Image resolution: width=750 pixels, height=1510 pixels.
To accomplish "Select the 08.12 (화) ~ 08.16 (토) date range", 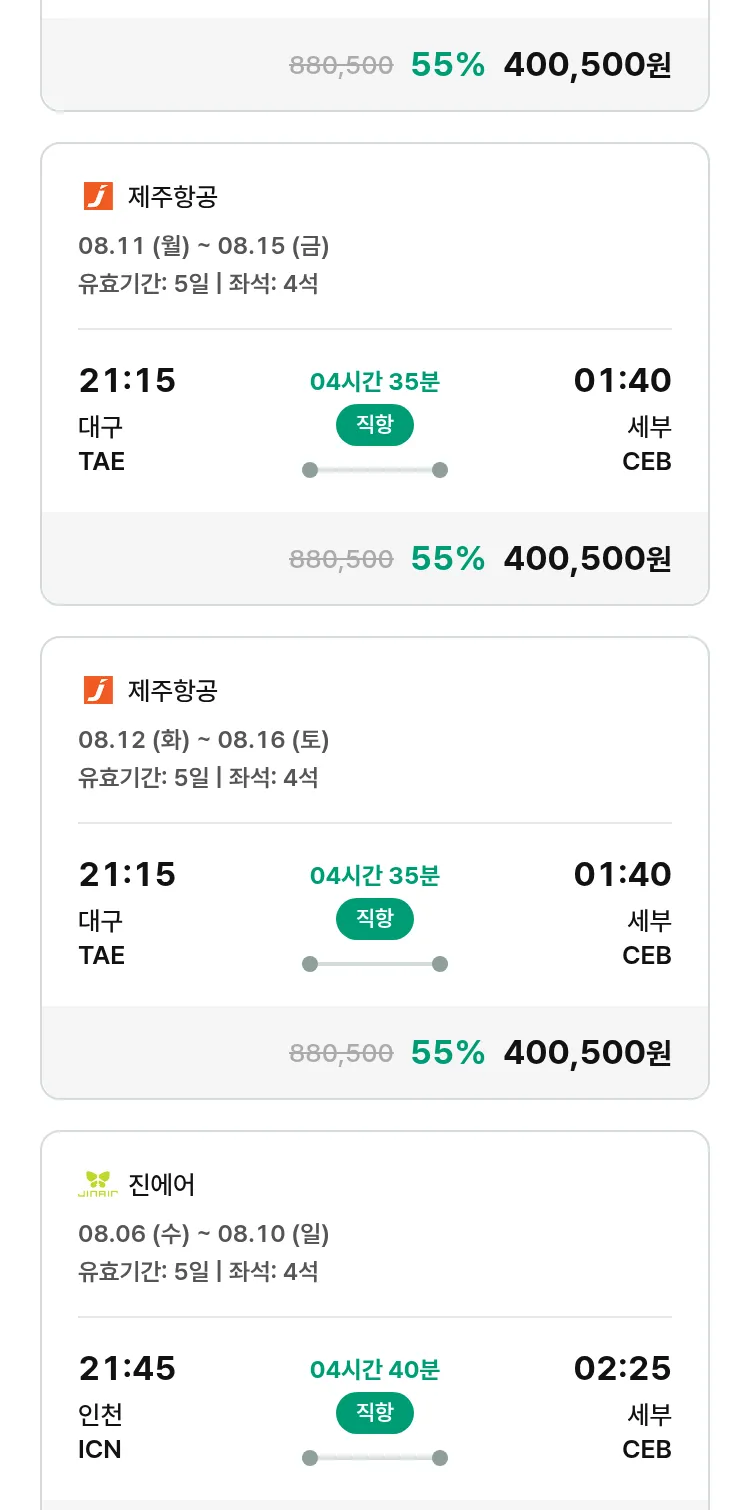I will click(204, 740).
